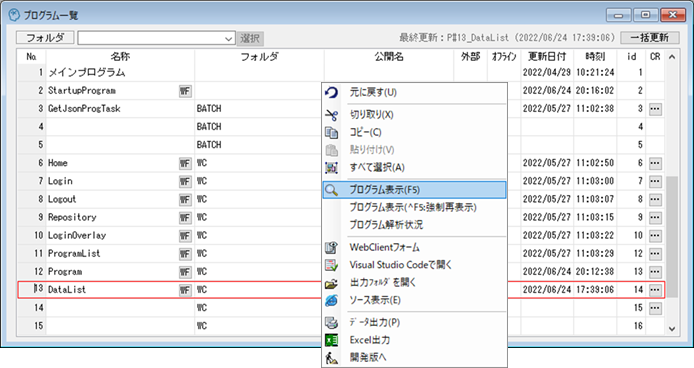This screenshot has width=694, height=368.
Task: Click the Visual Studio Code open icon
Action: [x=332, y=265]
